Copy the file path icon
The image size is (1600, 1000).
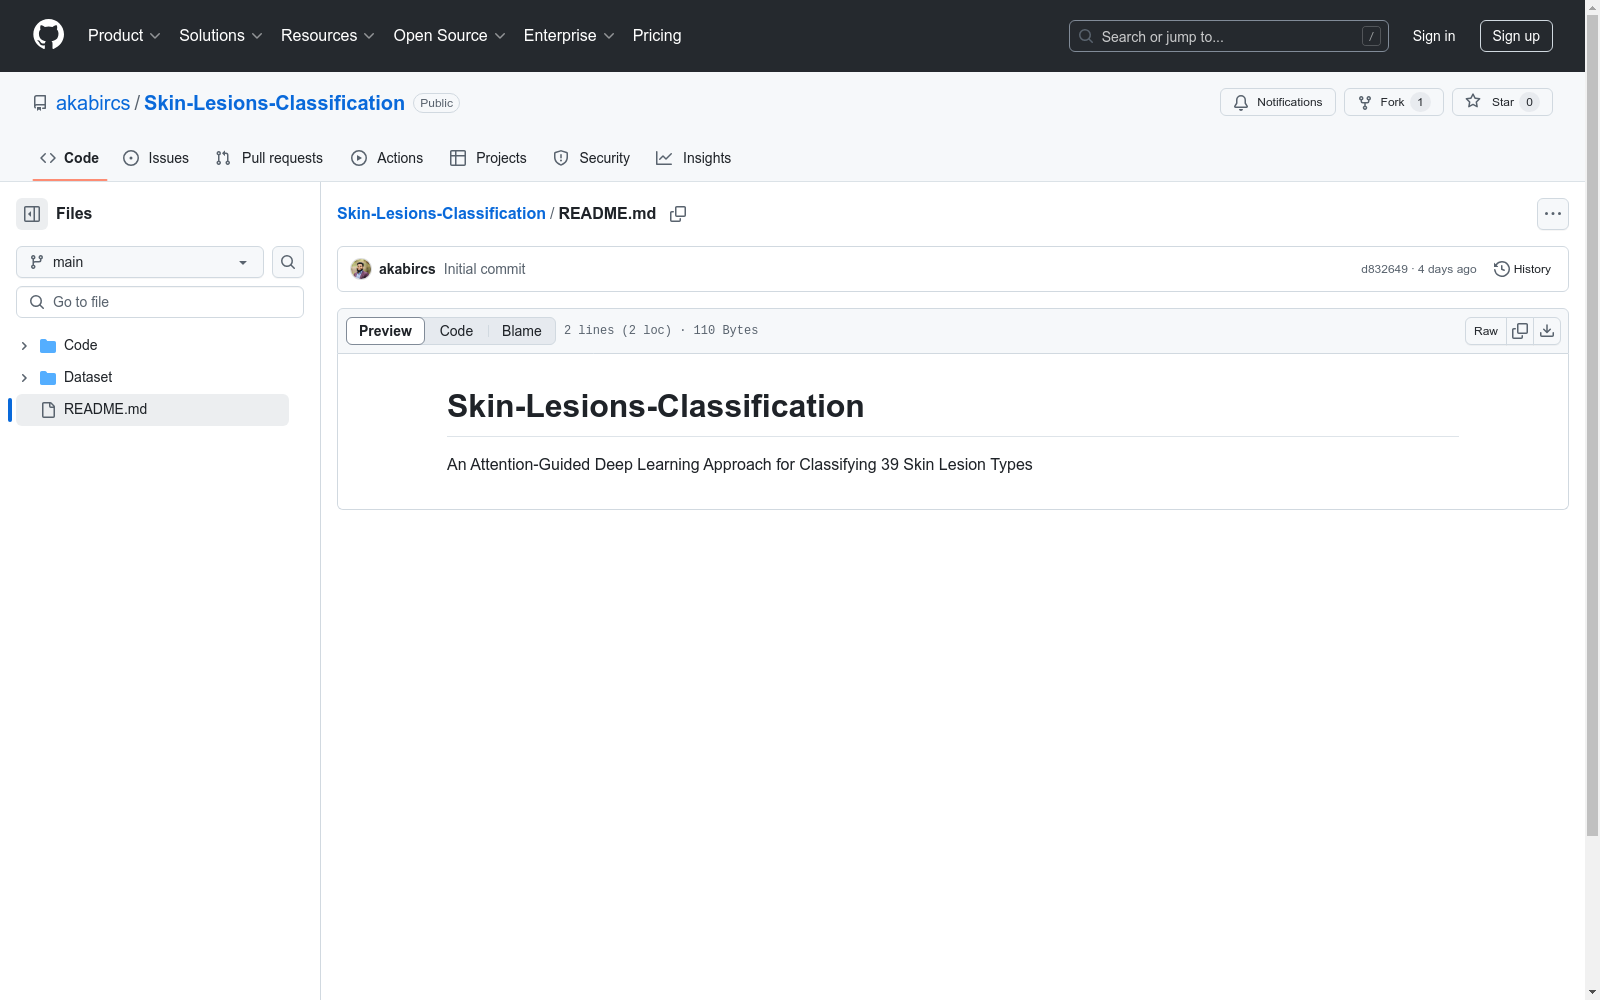[678, 214]
